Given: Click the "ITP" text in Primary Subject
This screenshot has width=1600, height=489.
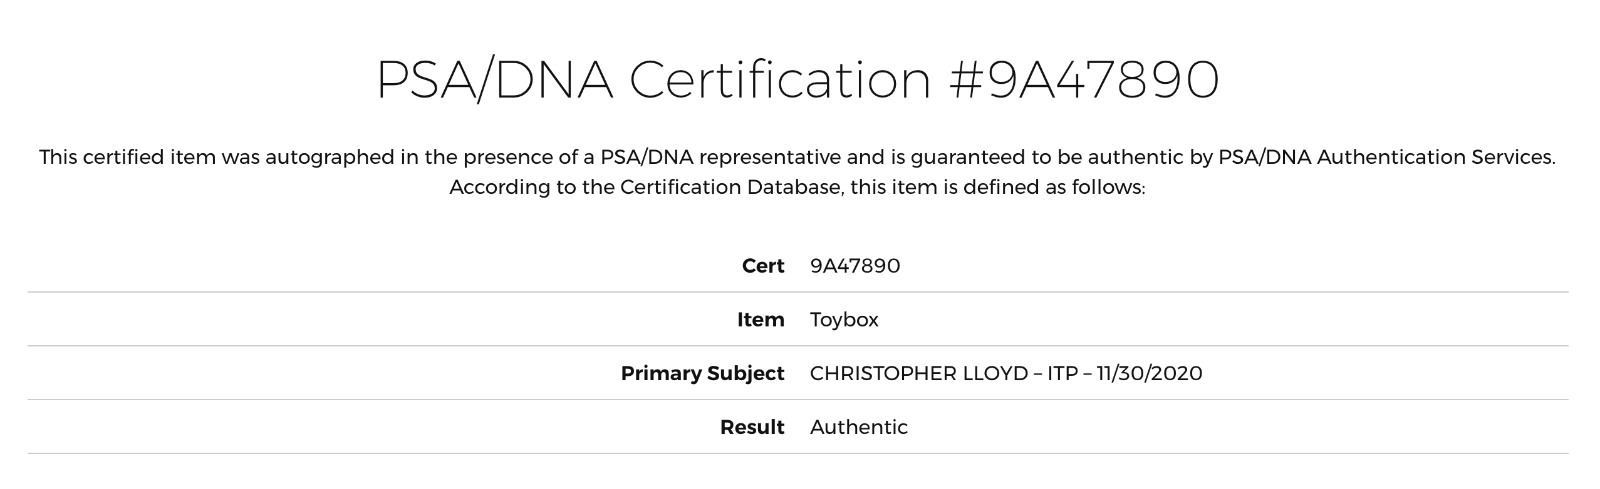Looking at the screenshot, I should point(1063,373).
